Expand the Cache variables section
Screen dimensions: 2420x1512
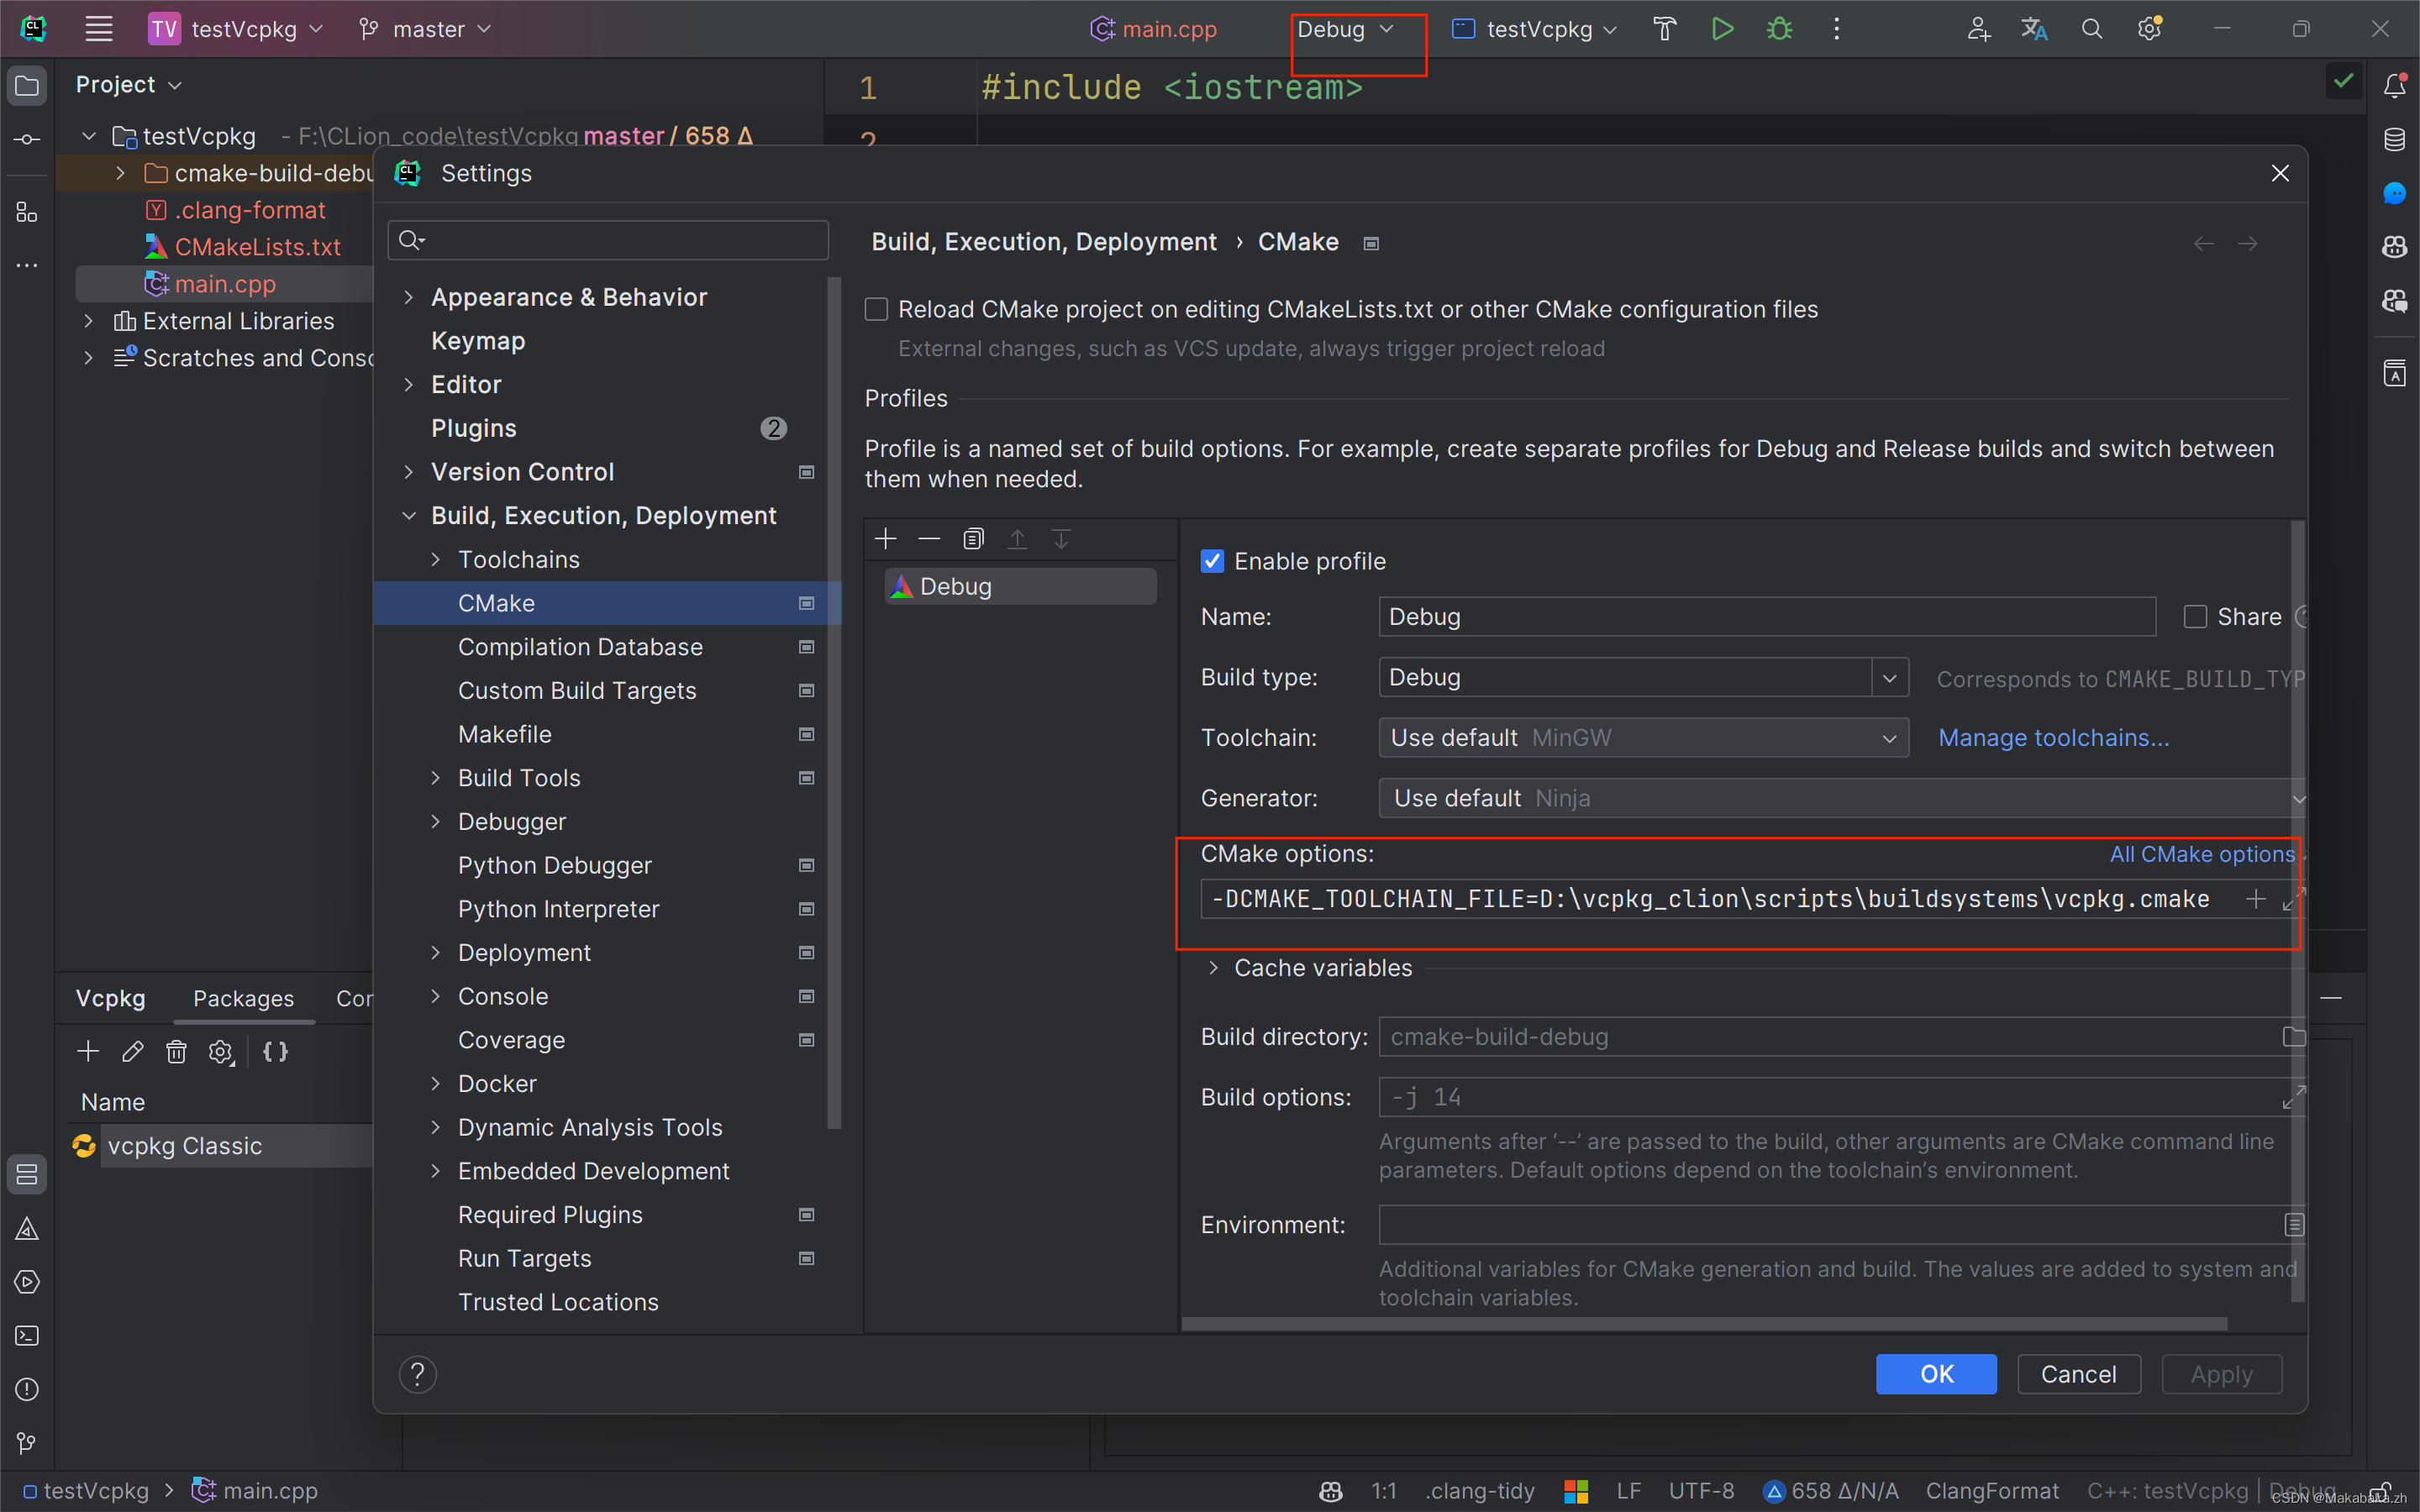pyautogui.click(x=1213, y=968)
